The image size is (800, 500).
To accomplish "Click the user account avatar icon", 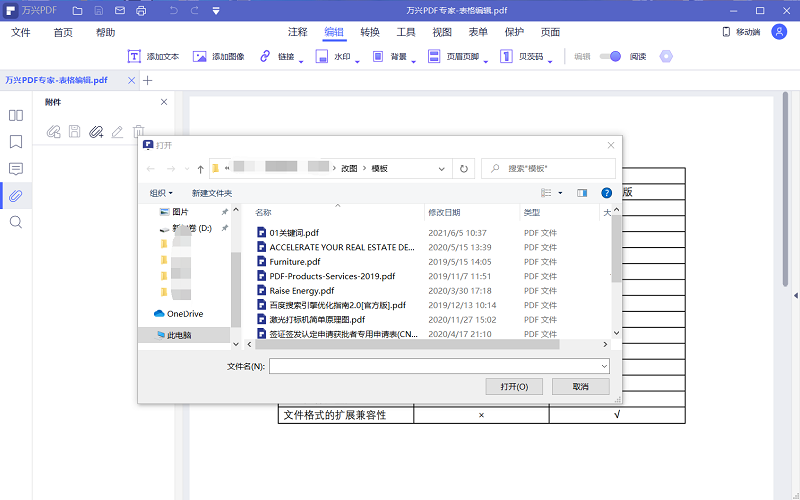I will 779,32.
